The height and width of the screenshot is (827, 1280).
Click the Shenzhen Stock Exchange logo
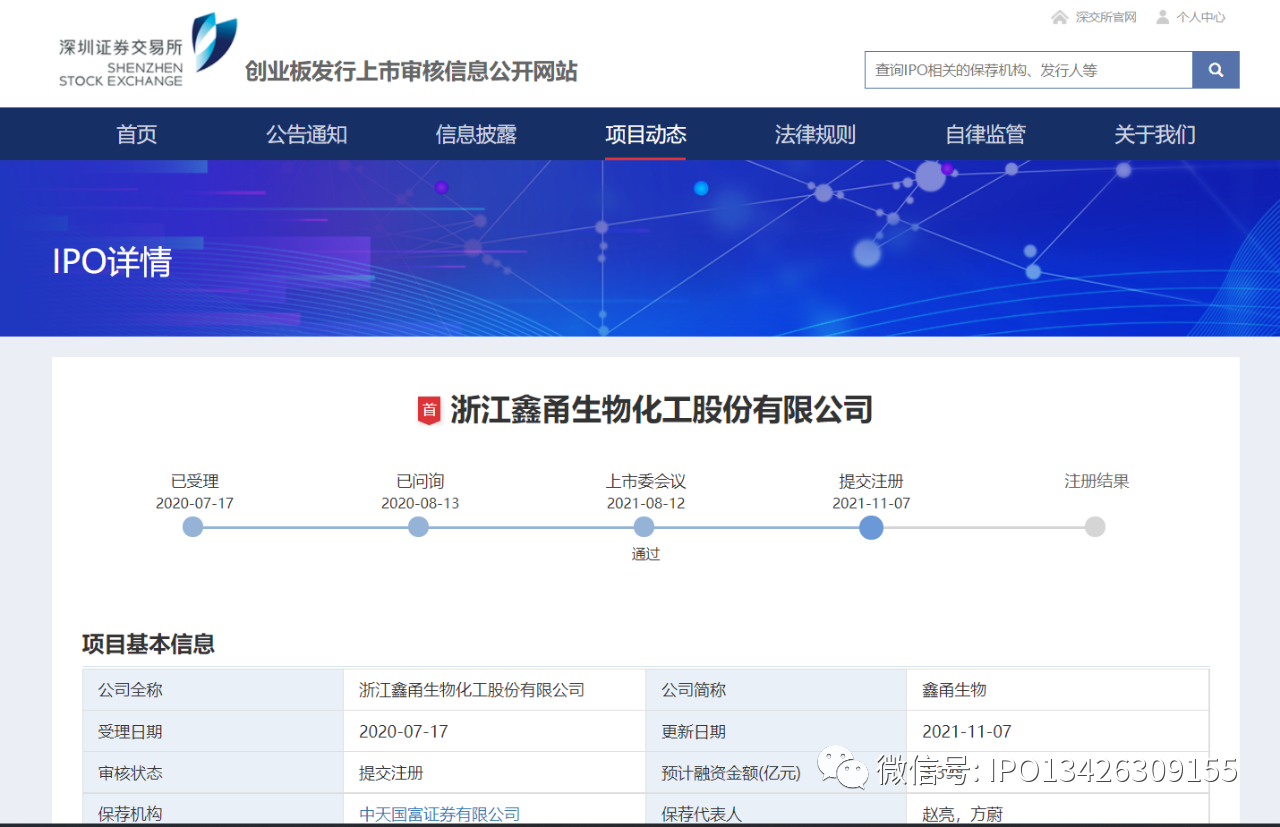tap(148, 51)
